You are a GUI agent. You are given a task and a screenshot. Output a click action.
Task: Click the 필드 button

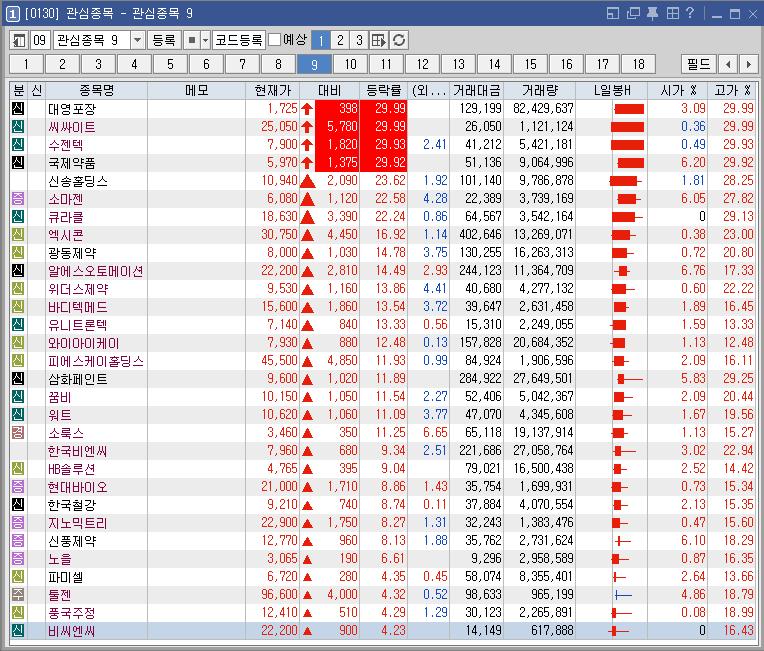(x=699, y=64)
